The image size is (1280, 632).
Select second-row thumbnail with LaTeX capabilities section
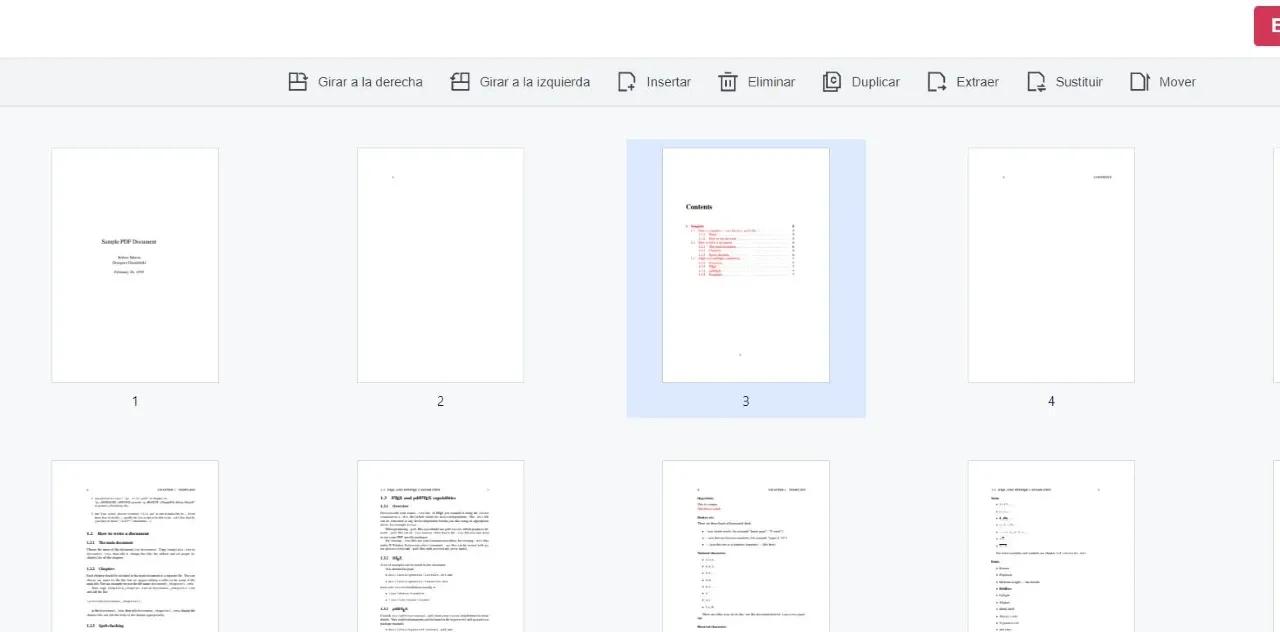click(x=440, y=546)
